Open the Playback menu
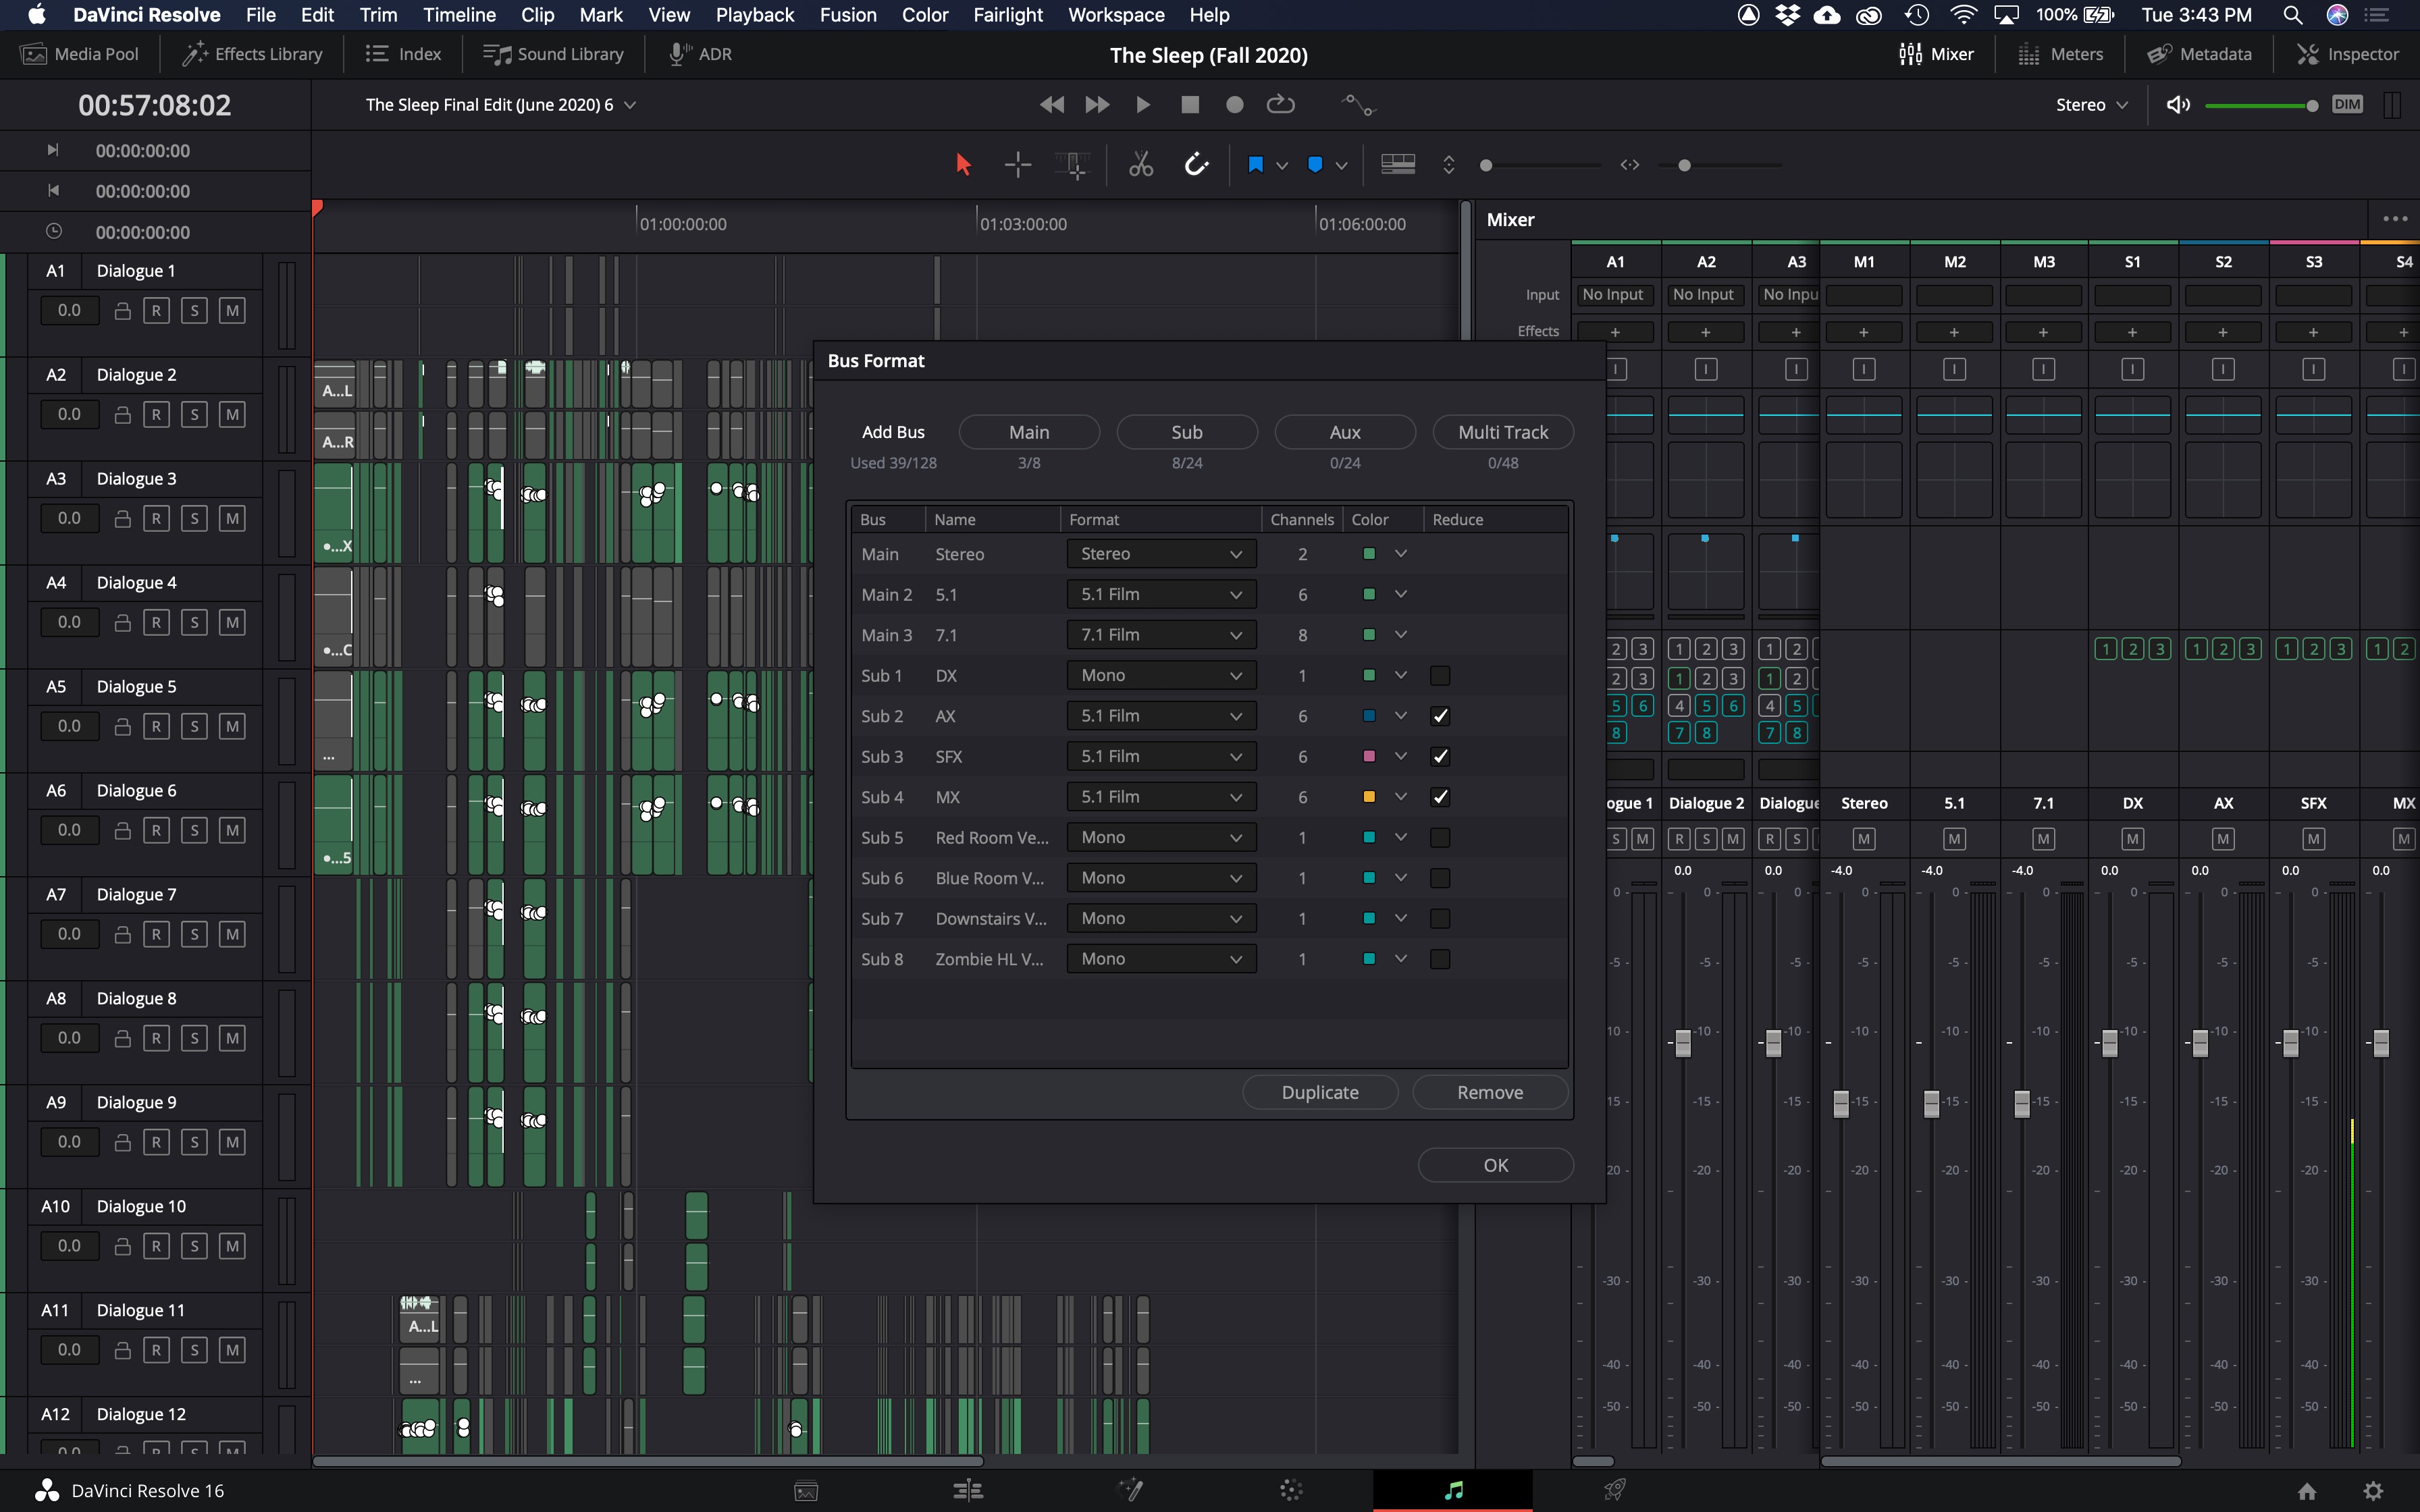This screenshot has height=1512, width=2420. (x=754, y=15)
